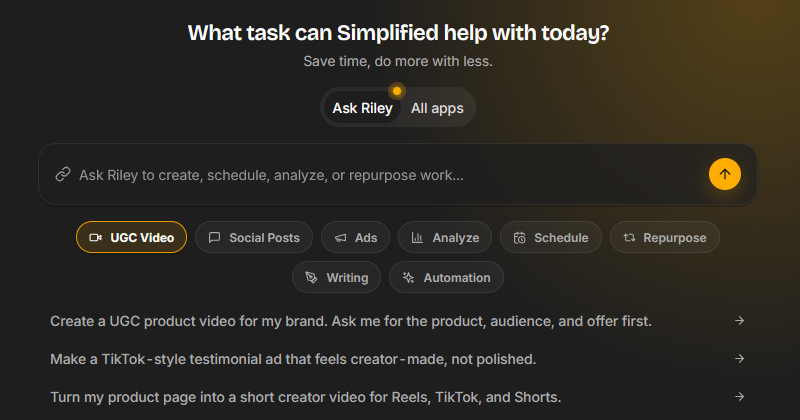Click subtitle 'Save time, do more with less.'
This screenshot has height=420, width=800.
click(x=398, y=61)
